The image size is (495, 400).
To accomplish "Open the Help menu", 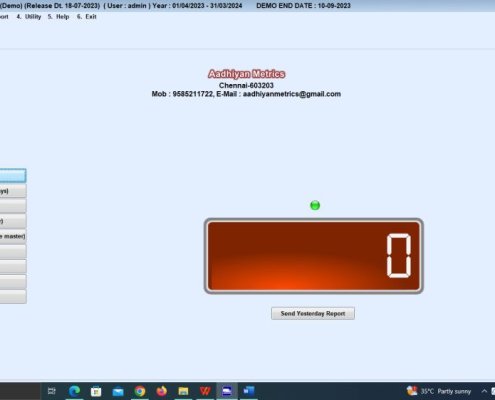I will click(58, 17).
